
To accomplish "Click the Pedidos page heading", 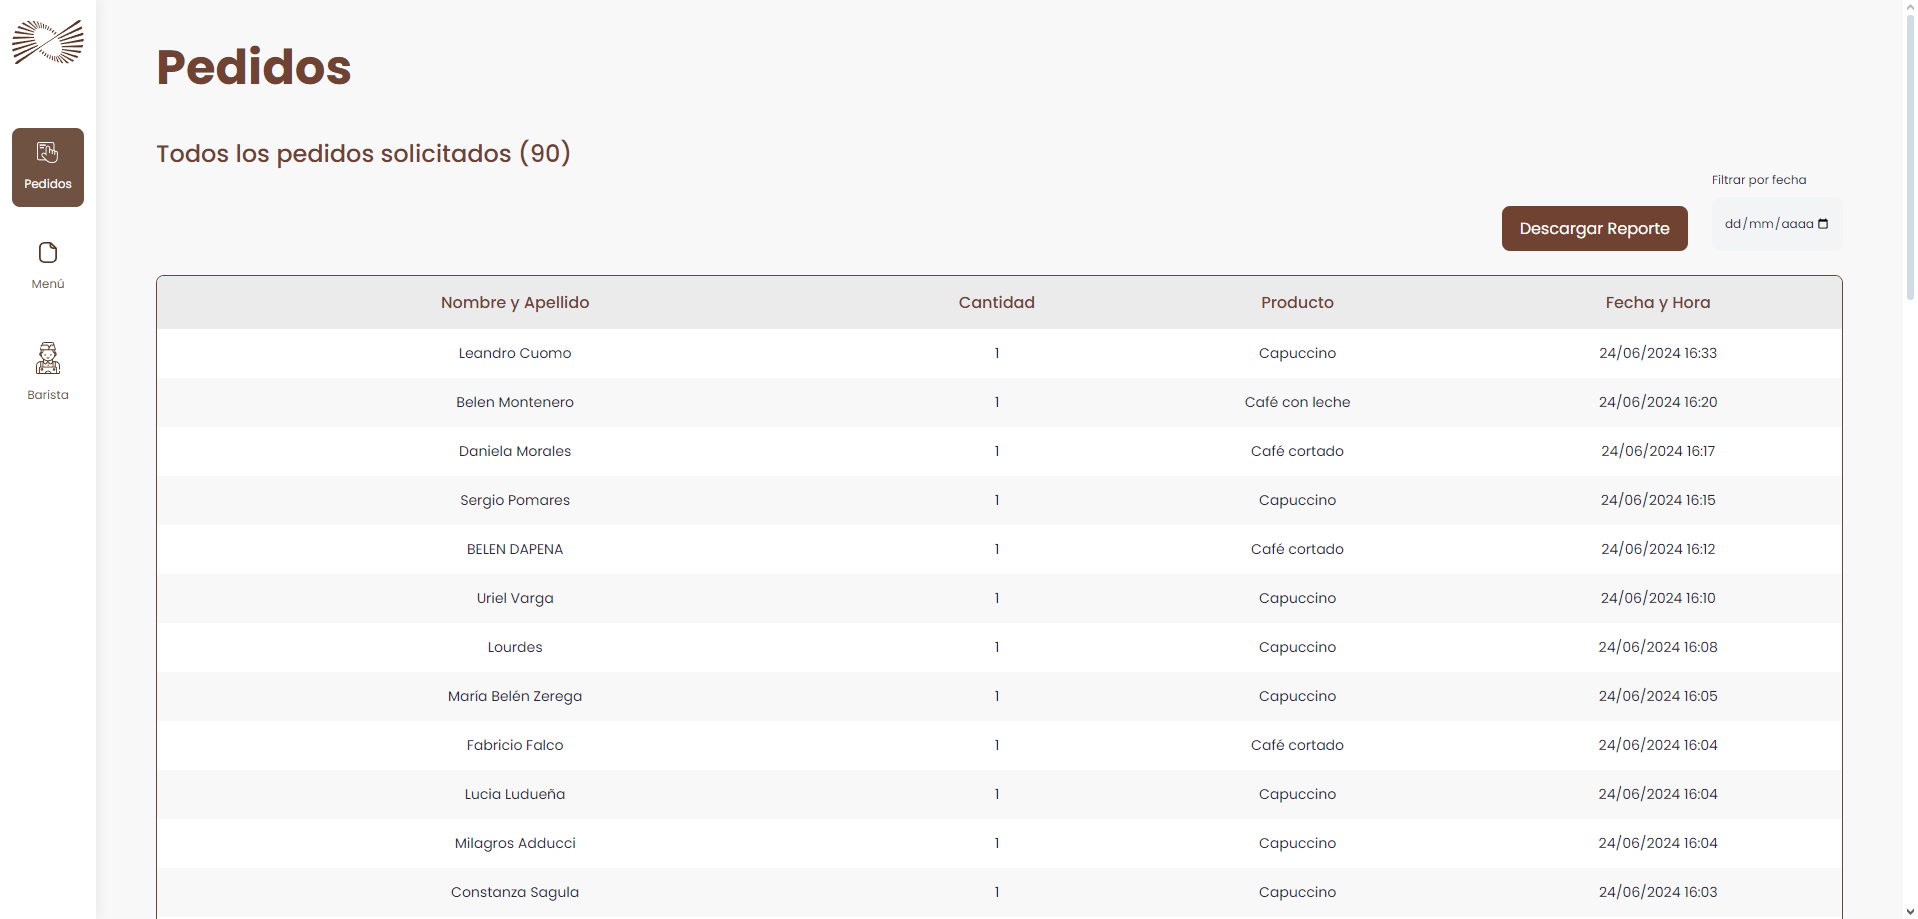I will click(x=254, y=67).
